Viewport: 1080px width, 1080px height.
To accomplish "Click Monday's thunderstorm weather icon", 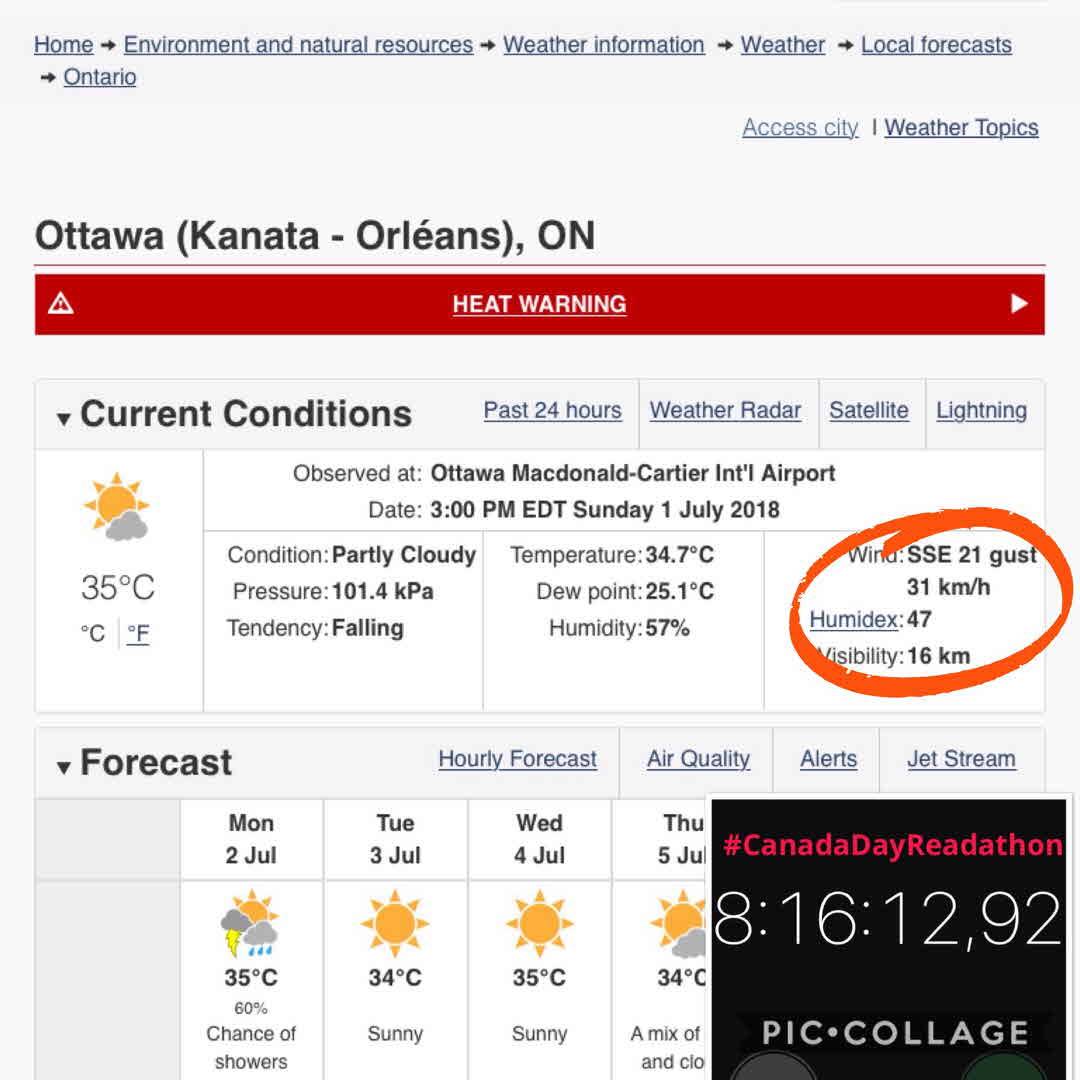I will click(x=250, y=924).
